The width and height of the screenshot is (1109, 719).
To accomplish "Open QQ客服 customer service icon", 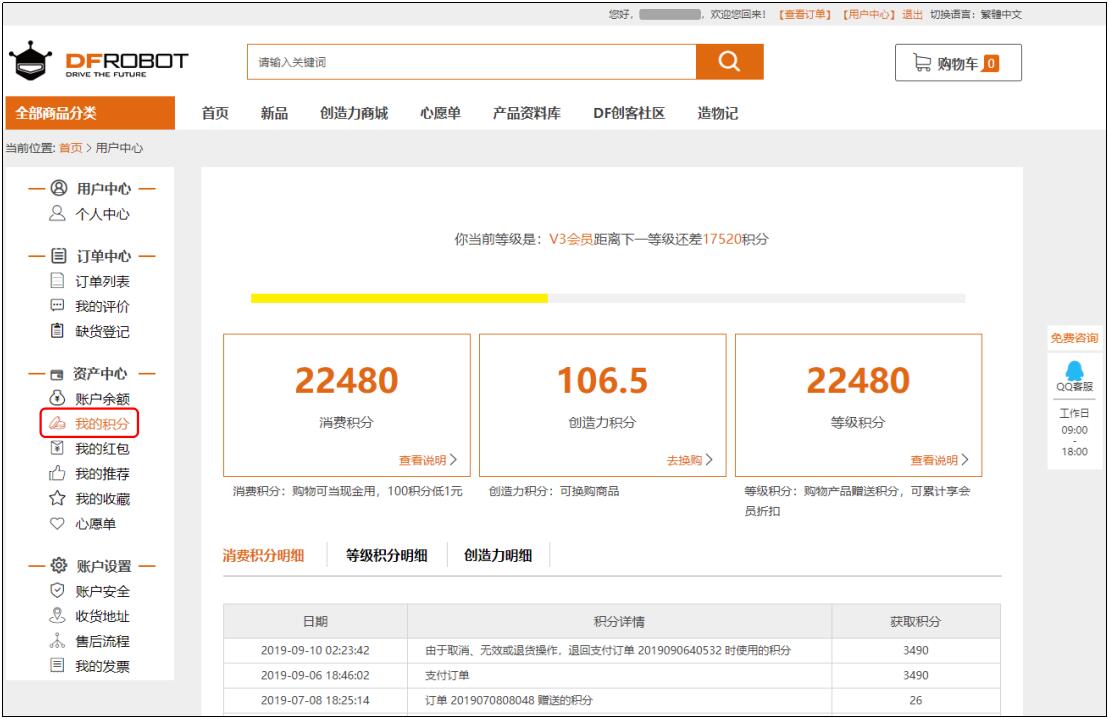I will [1075, 376].
